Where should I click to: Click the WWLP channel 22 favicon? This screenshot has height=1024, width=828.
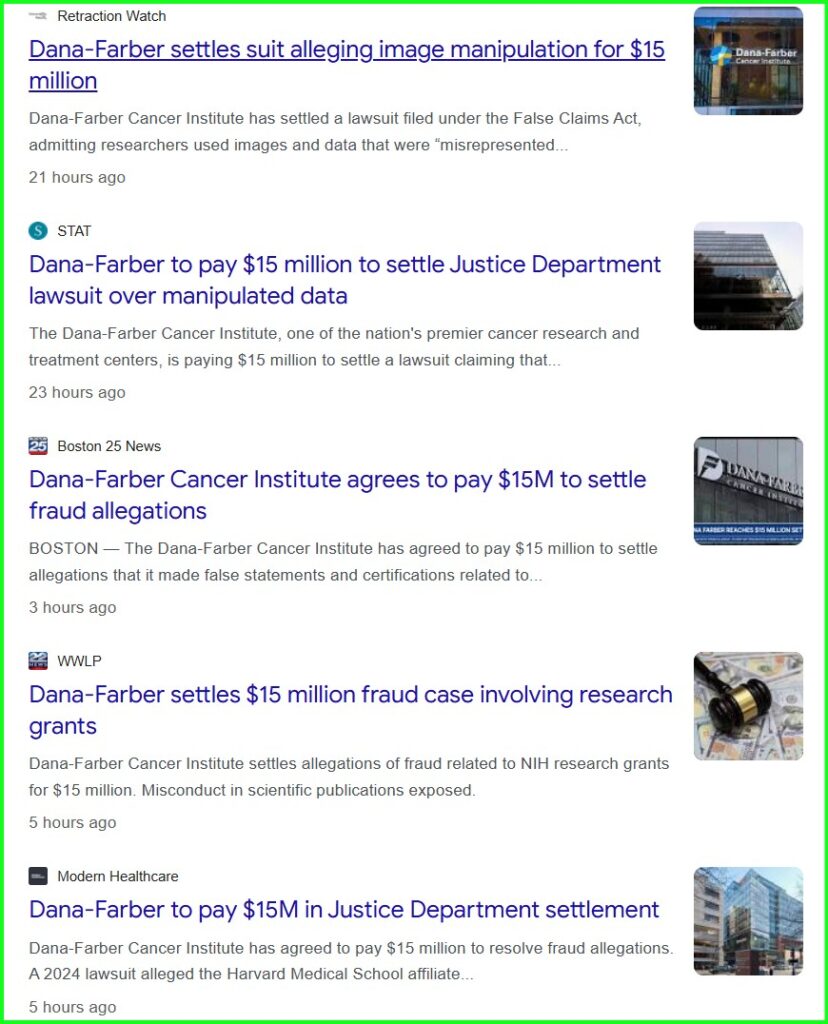38,661
